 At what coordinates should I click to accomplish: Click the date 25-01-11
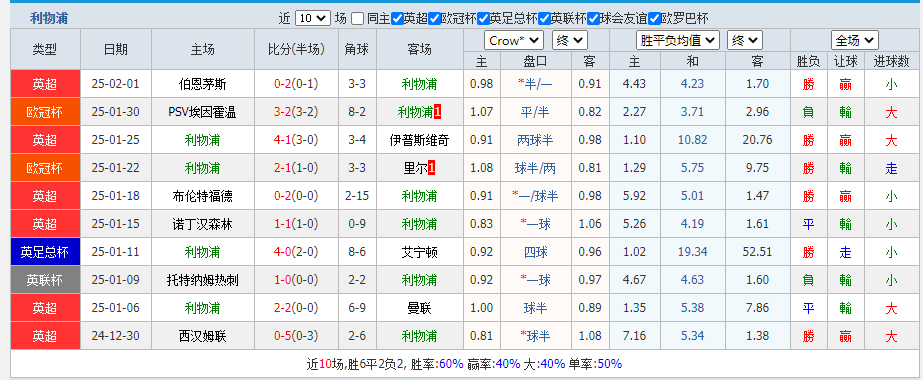(115, 253)
